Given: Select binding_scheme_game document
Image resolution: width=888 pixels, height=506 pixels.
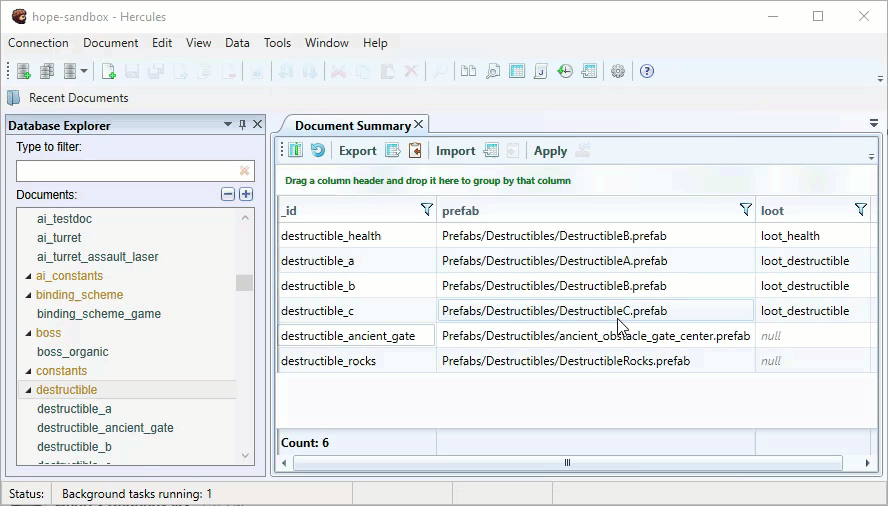Looking at the screenshot, I should tap(99, 314).
